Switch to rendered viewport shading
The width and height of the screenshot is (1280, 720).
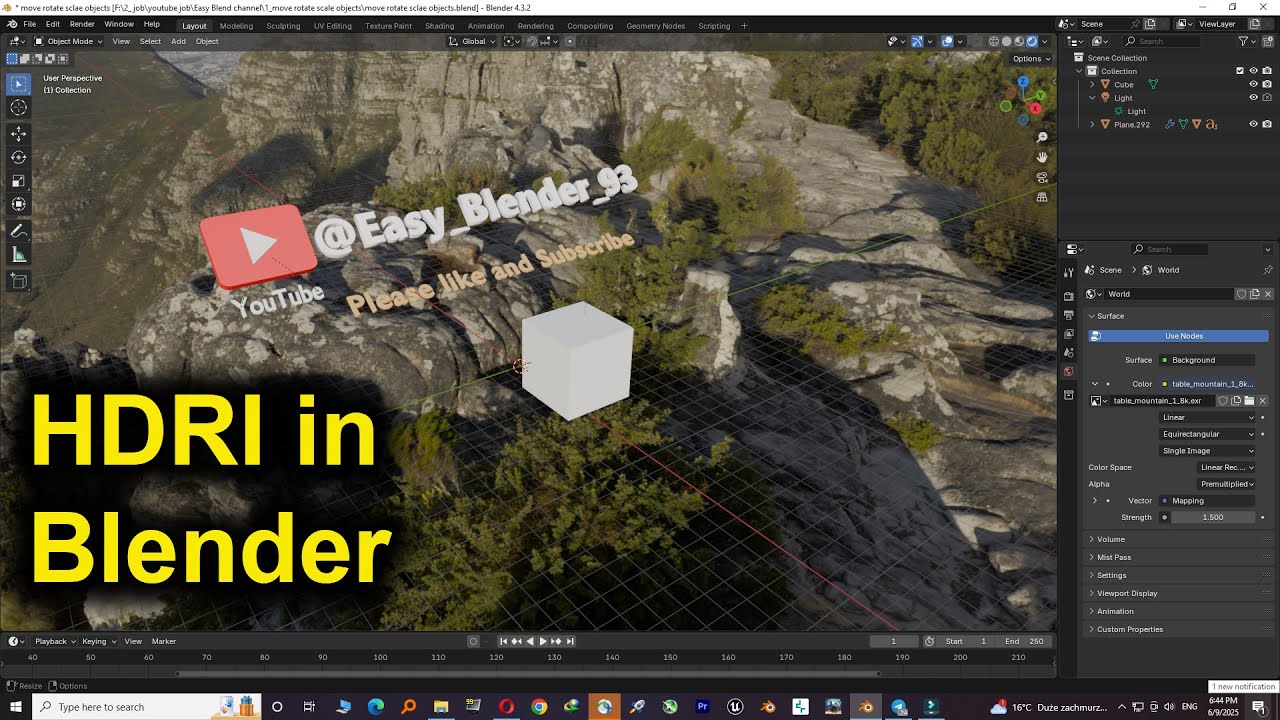point(1032,41)
